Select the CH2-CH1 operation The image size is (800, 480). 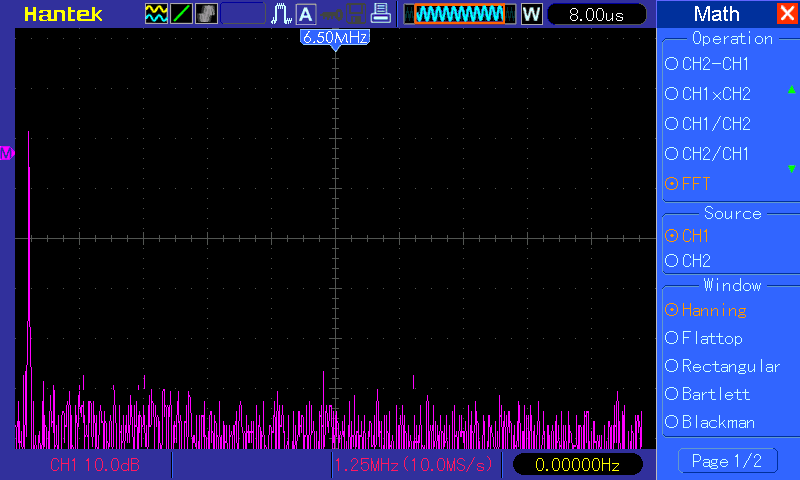[707, 64]
